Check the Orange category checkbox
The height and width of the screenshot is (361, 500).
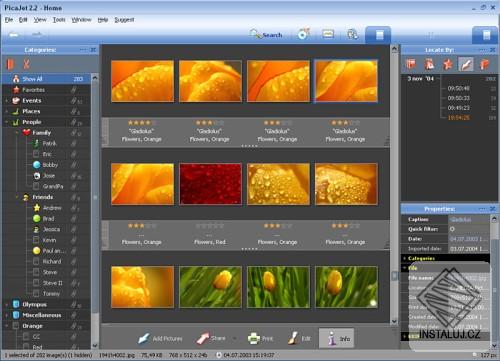click(16, 326)
